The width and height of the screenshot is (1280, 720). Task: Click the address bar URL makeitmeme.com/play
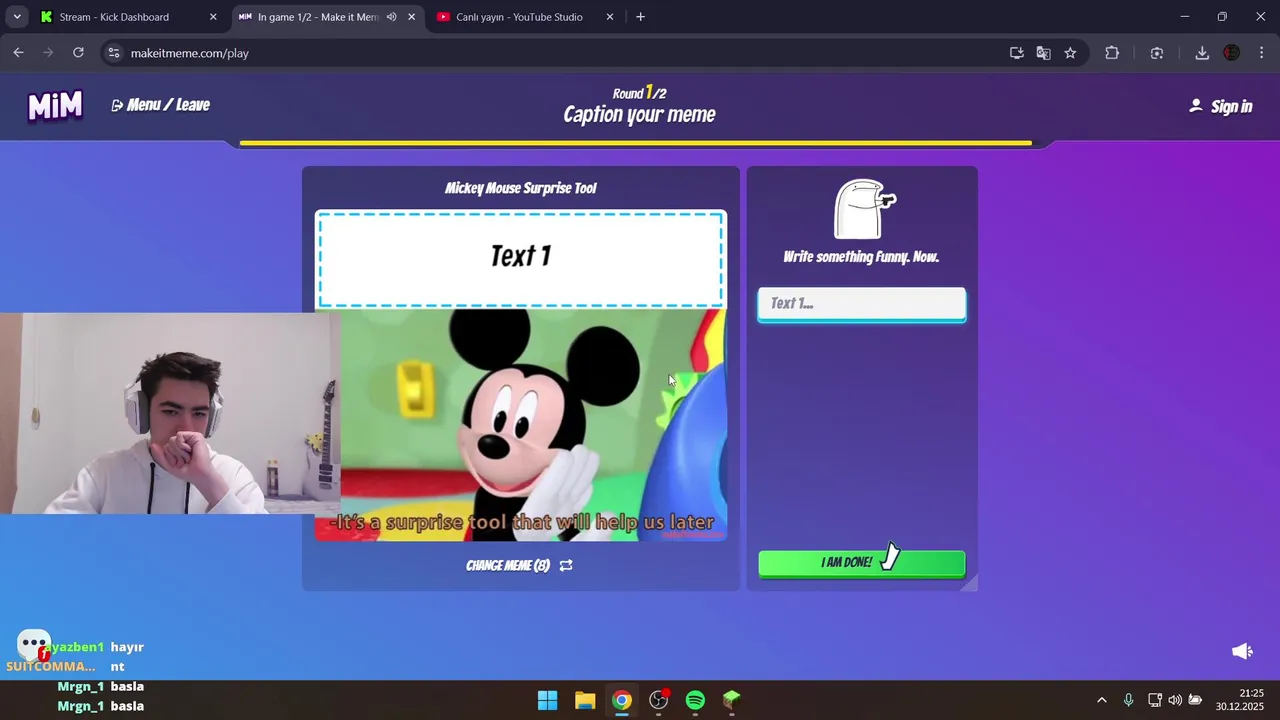[189, 53]
